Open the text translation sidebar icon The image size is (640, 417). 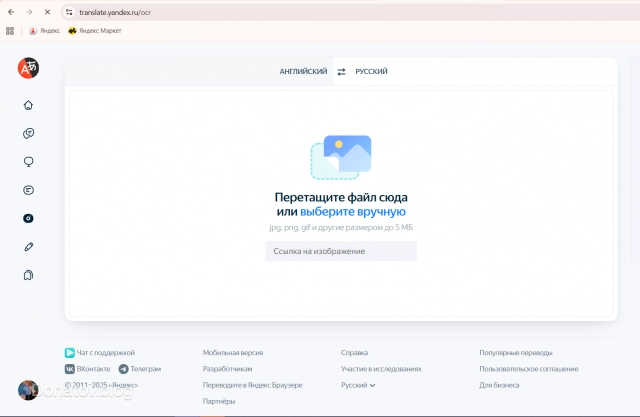28,190
